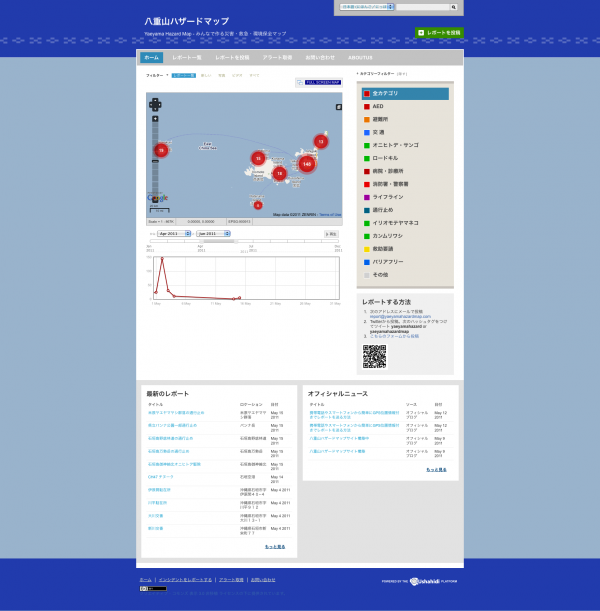Filter the map by カンムリワシ category
Screen dimensions: 600x611
click(x=405, y=236)
